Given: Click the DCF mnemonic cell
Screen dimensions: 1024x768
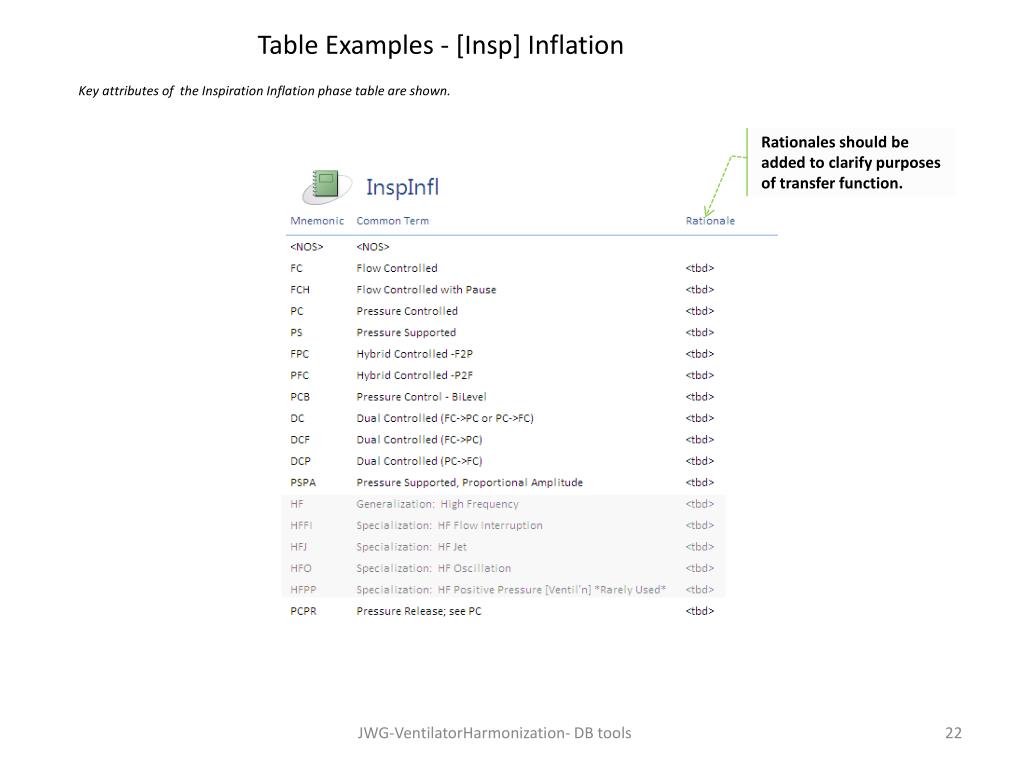Looking at the screenshot, I should 300,440.
